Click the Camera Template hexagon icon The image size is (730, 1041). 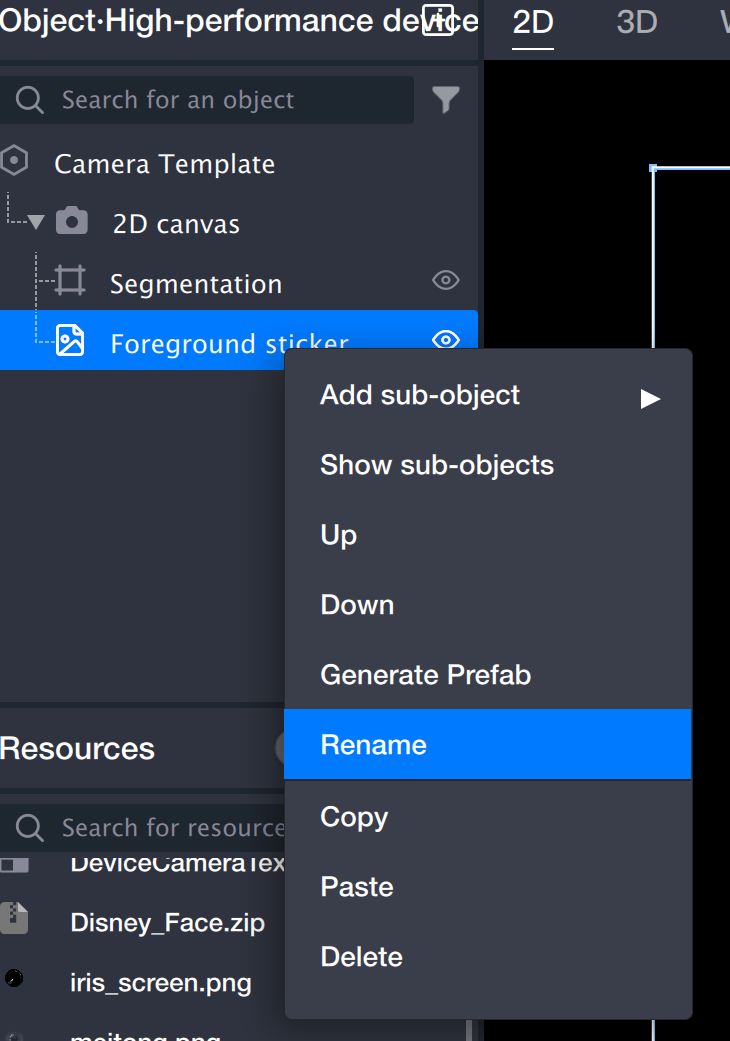coord(15,161)
